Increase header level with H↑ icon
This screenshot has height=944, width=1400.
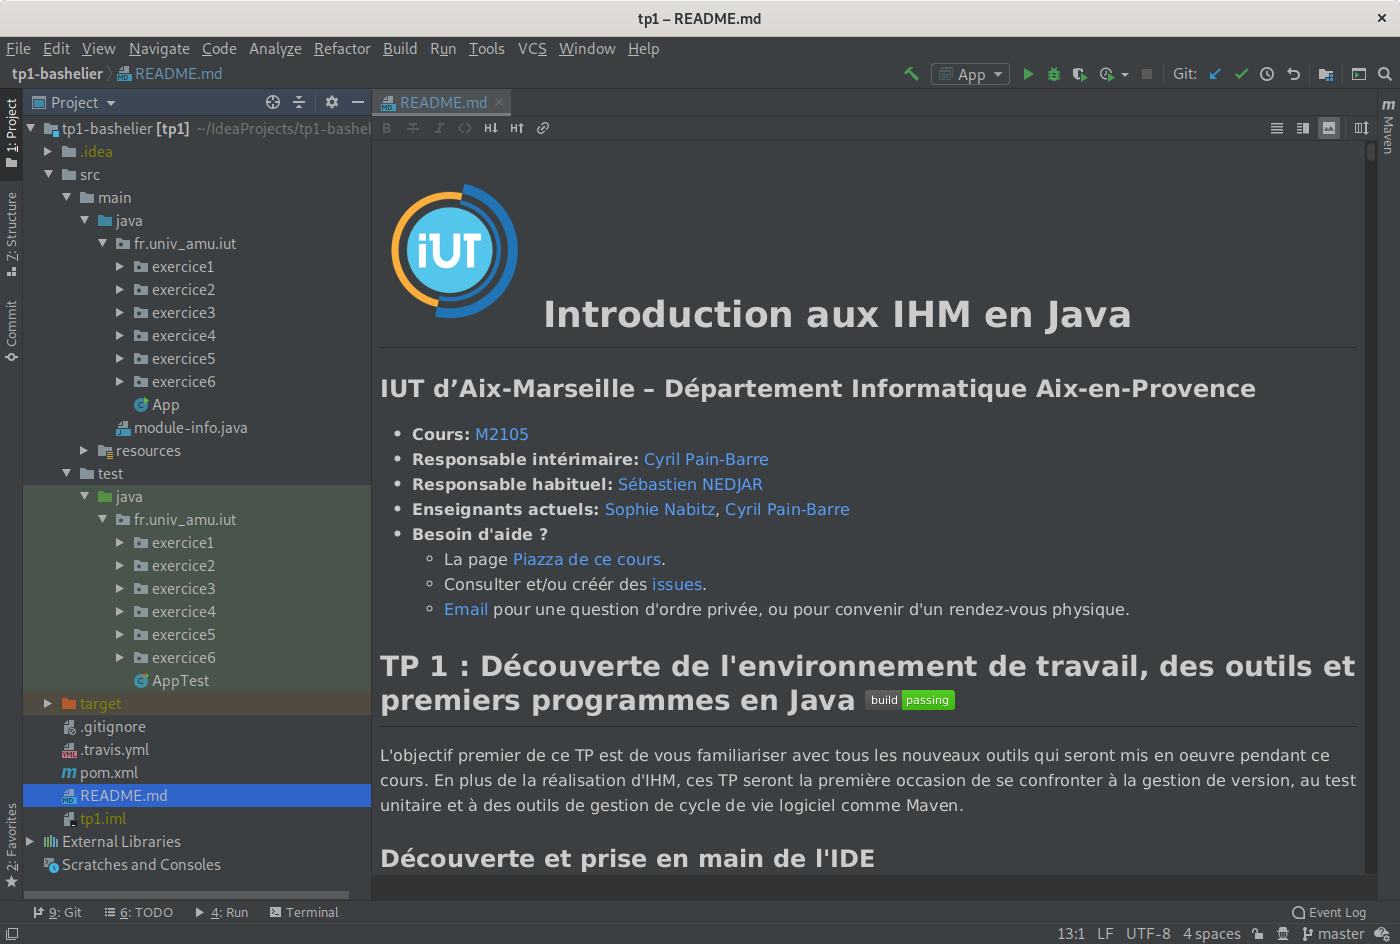[x=517, y=128]
